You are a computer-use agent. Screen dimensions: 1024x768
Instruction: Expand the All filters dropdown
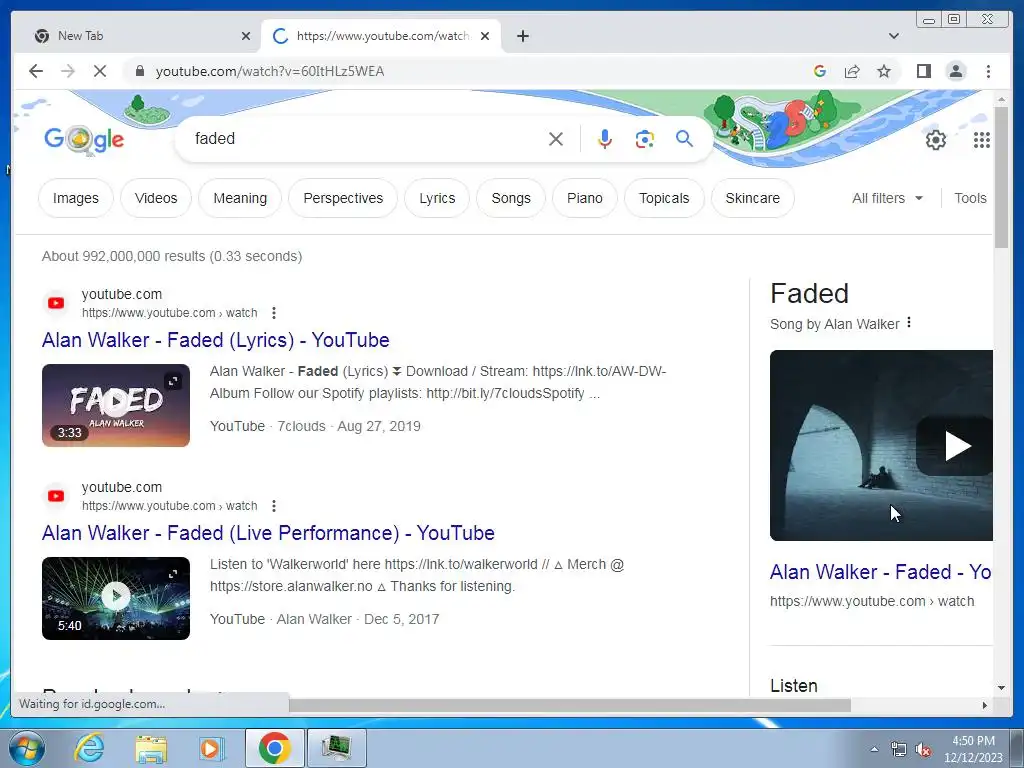887,198
